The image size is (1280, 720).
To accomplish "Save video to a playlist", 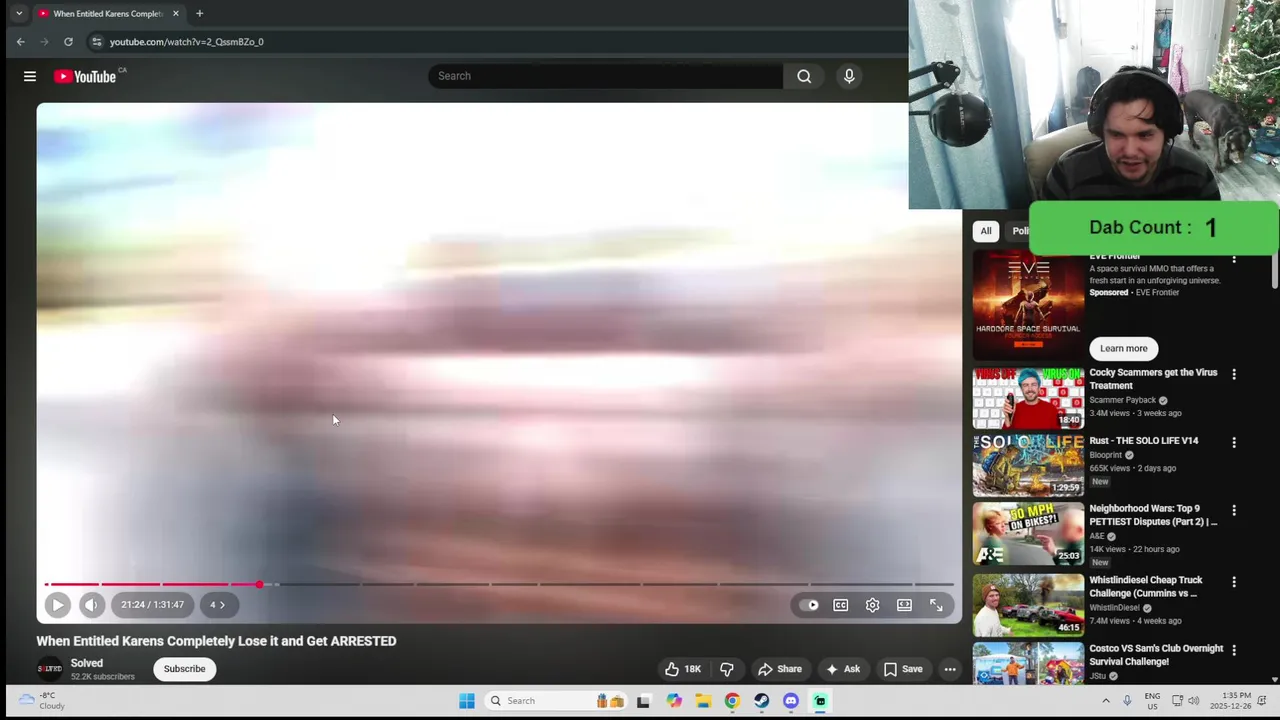I will point(902,669).
